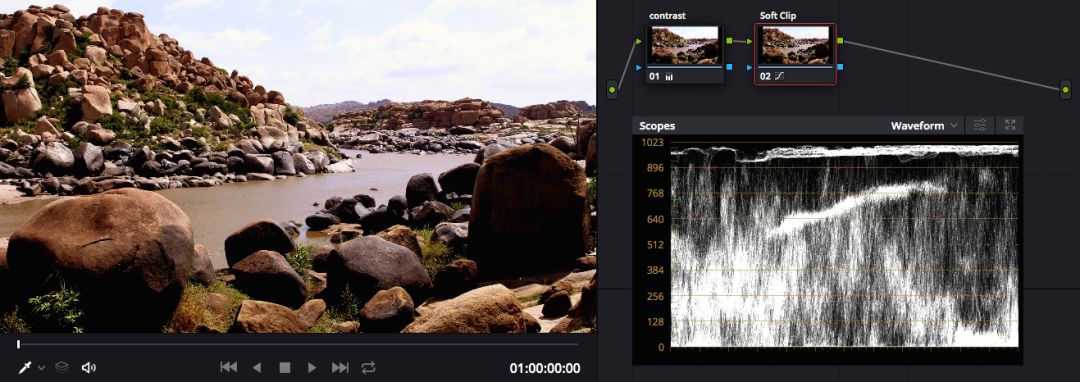Jump to the first frame

click(229, 368)
